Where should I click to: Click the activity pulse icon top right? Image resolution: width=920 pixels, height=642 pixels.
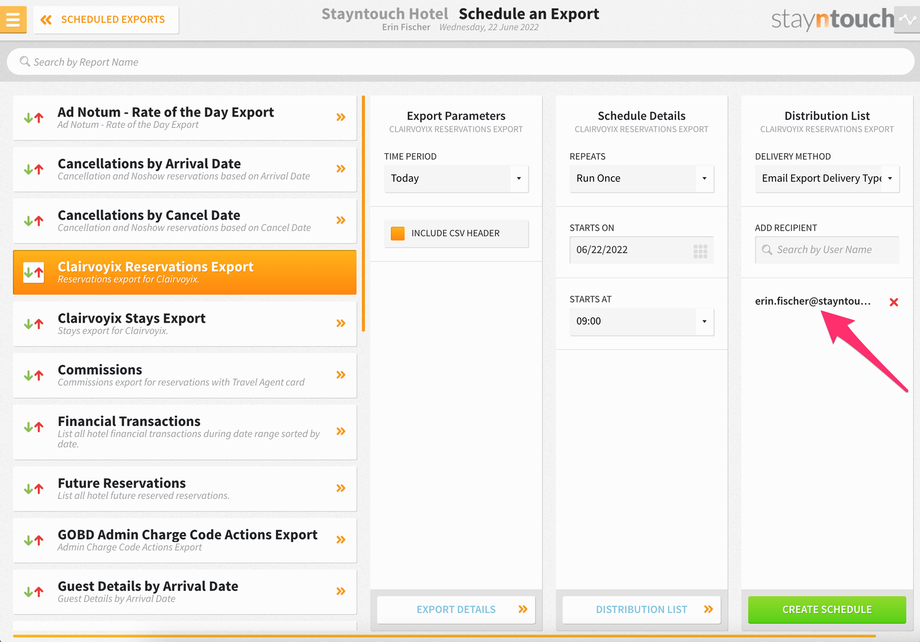point(907,19)
